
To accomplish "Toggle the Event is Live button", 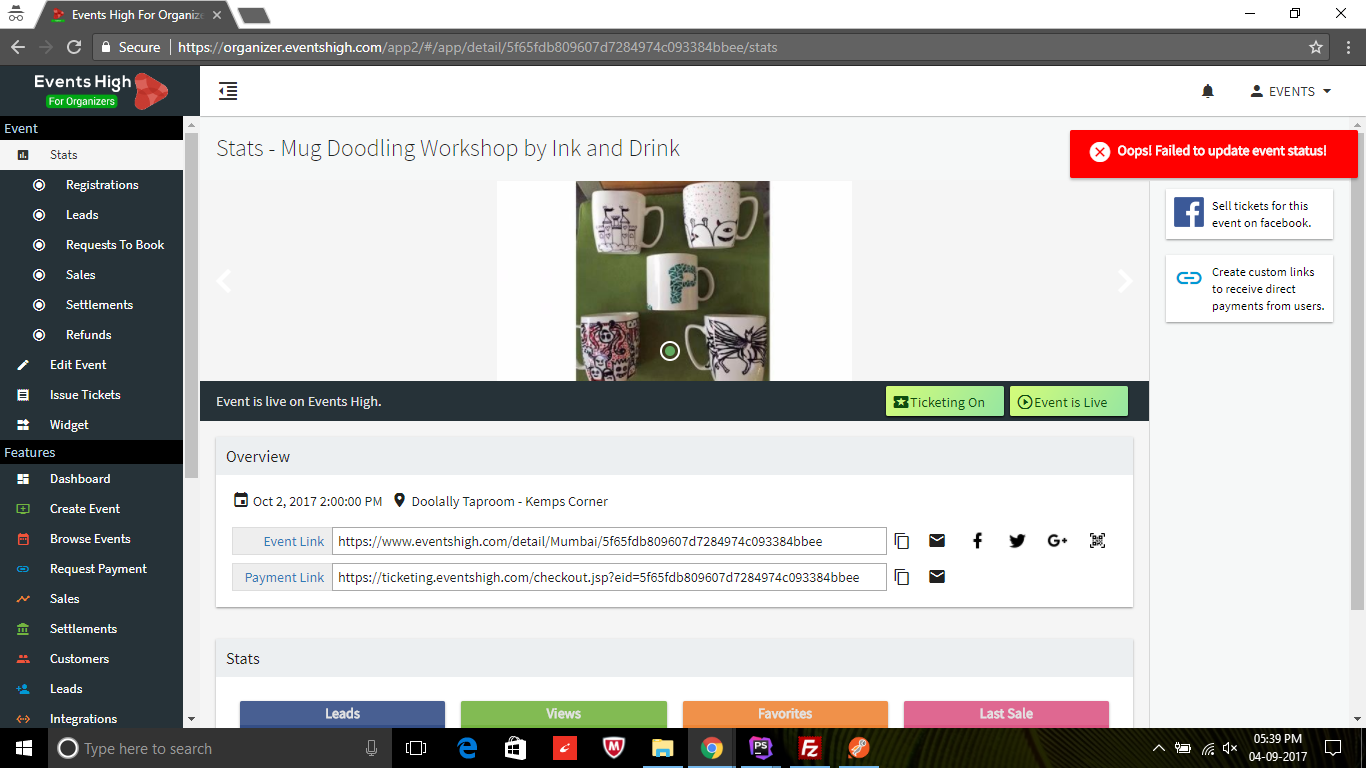I will pyautogui.click(x=1068, y=402).
